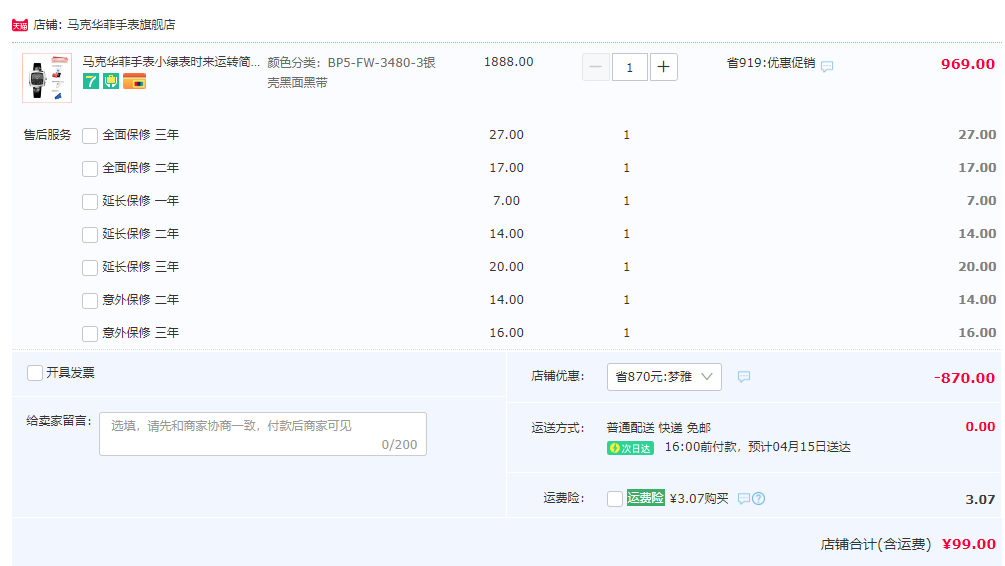Check the 延长保修 三年 service option
Image resolution: width=1005 pixels, height=566 pixels.
[x=90, y=267]
